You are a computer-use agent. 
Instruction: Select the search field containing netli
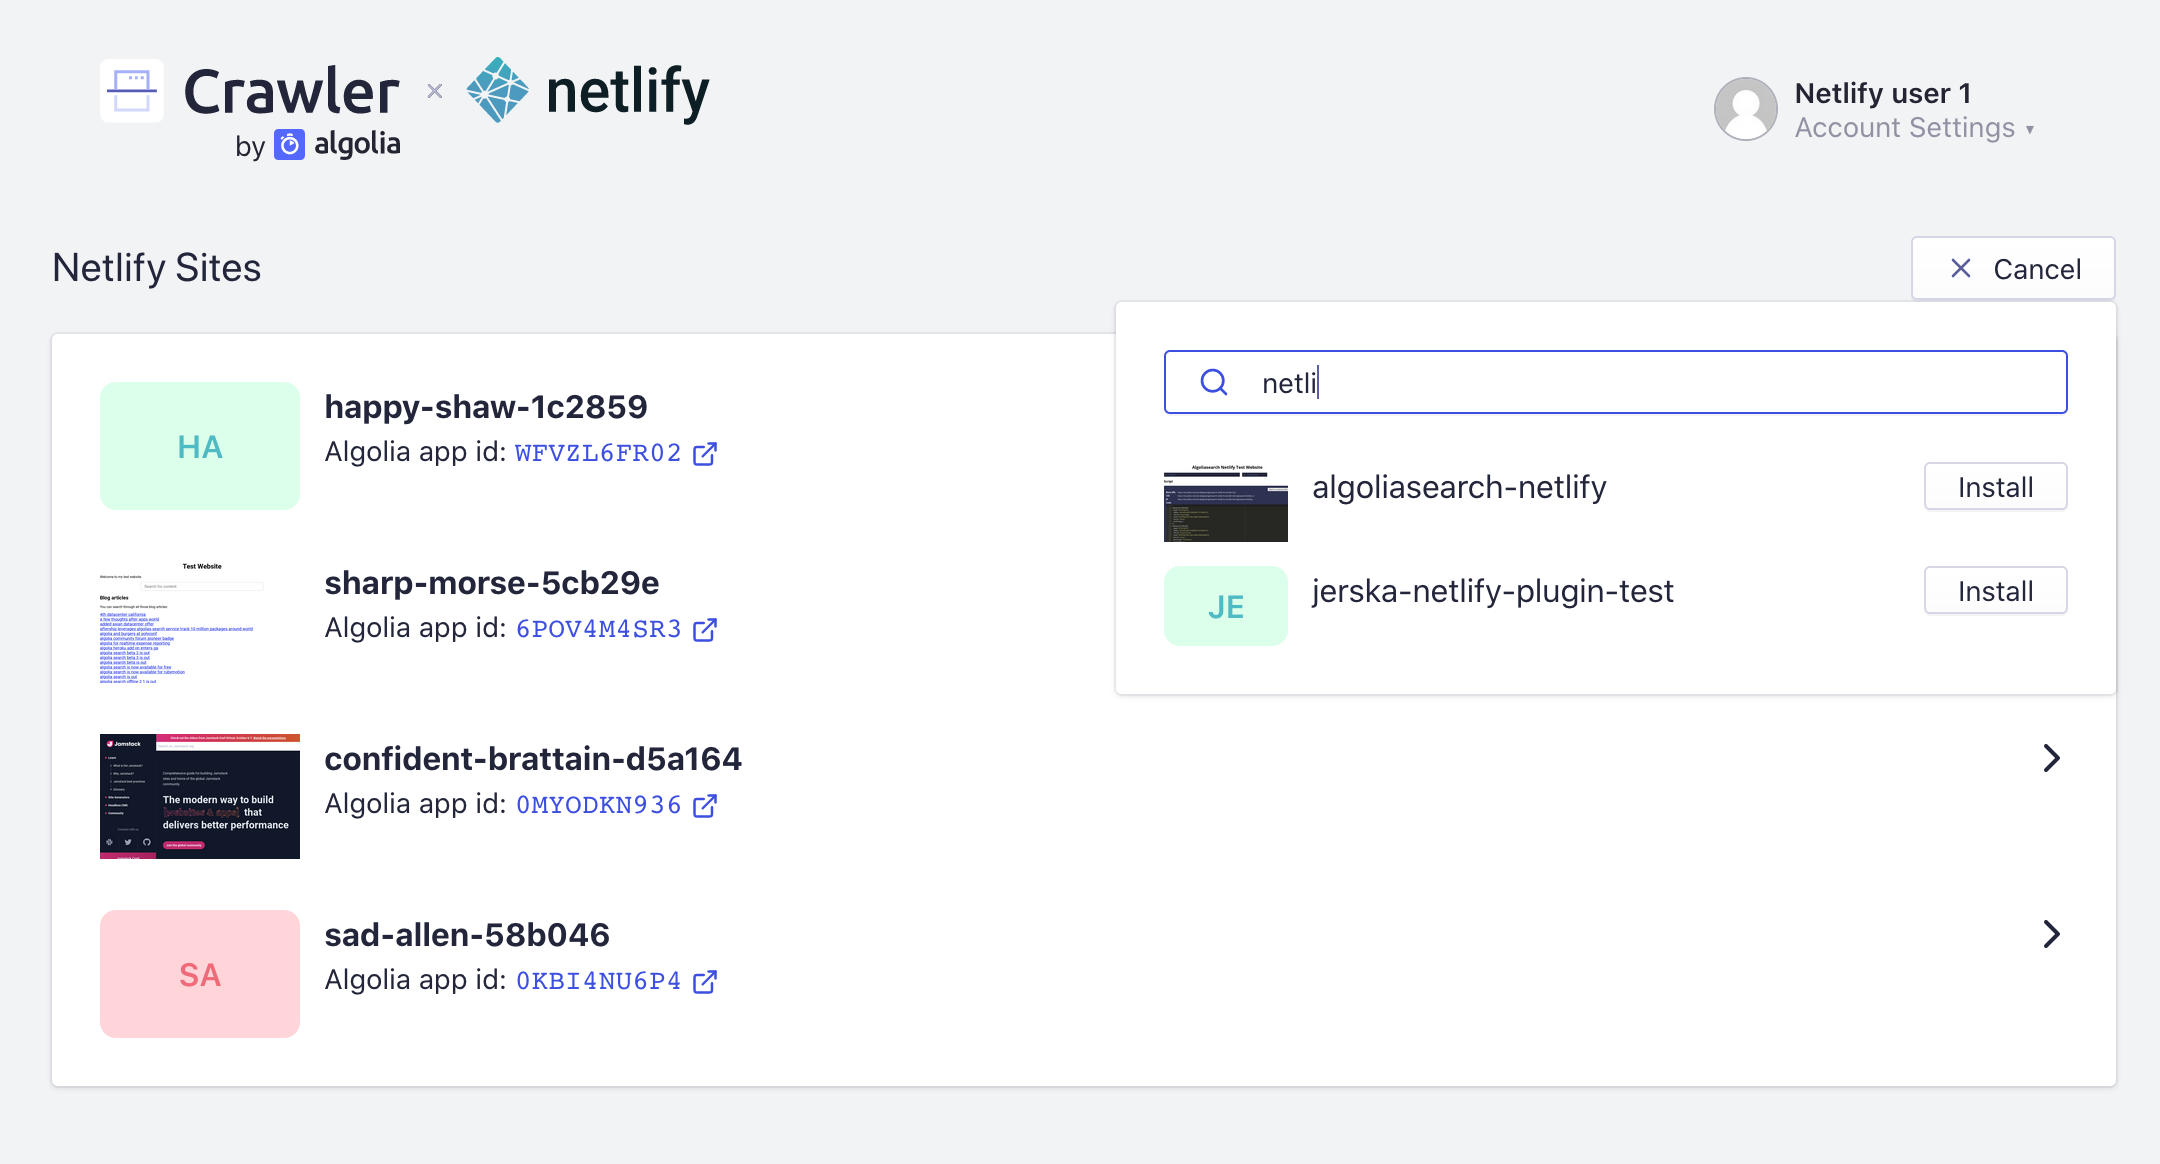(x=1615, y=381)
